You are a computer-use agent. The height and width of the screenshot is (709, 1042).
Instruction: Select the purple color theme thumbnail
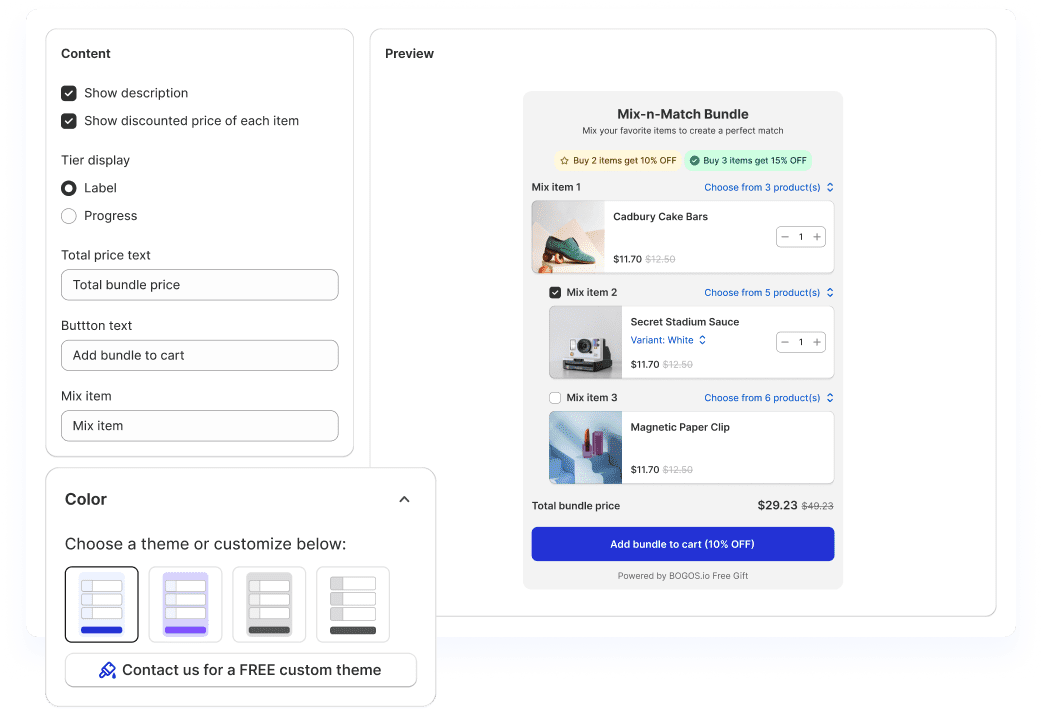pyautogui.click(x=185, y=604)
